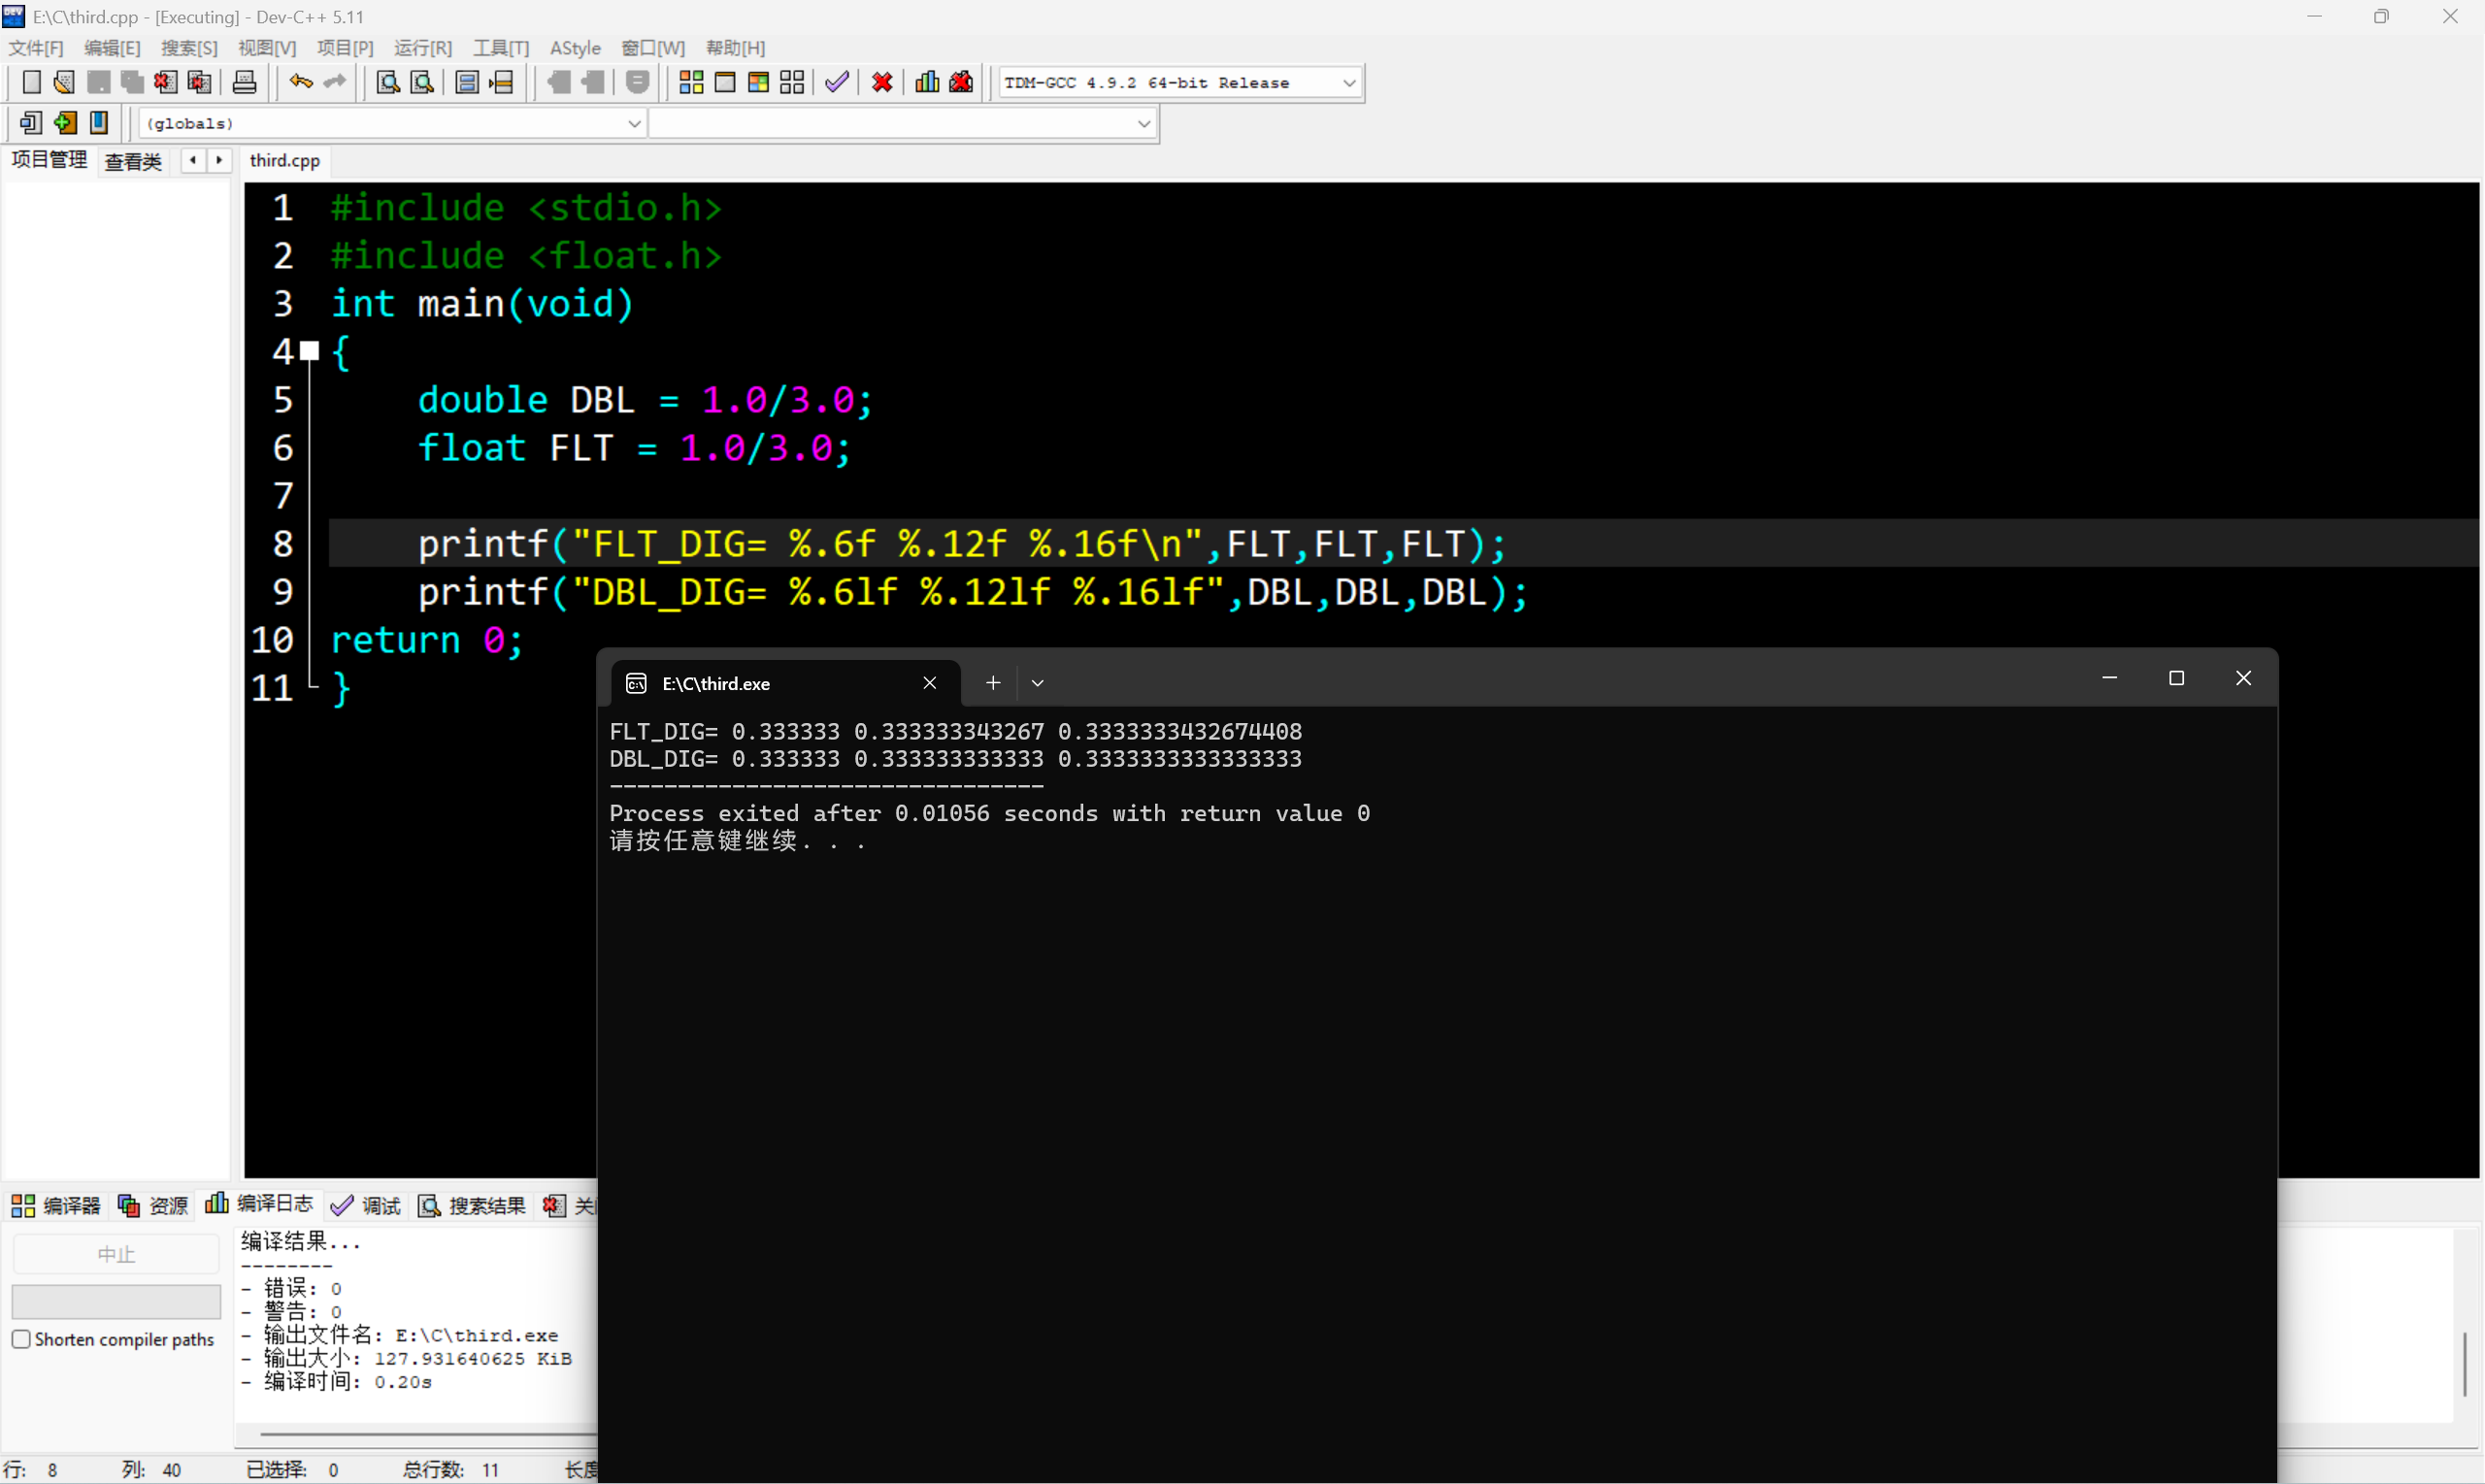The height and width of the screenshot is (1484, 2485).
Task: Open the TDM-GCC compiler selection dropdown
Action: pos(1349,83)
